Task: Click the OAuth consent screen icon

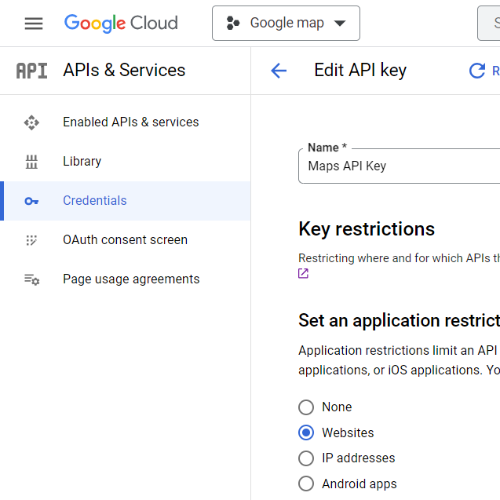Action: tap(32, 240)
